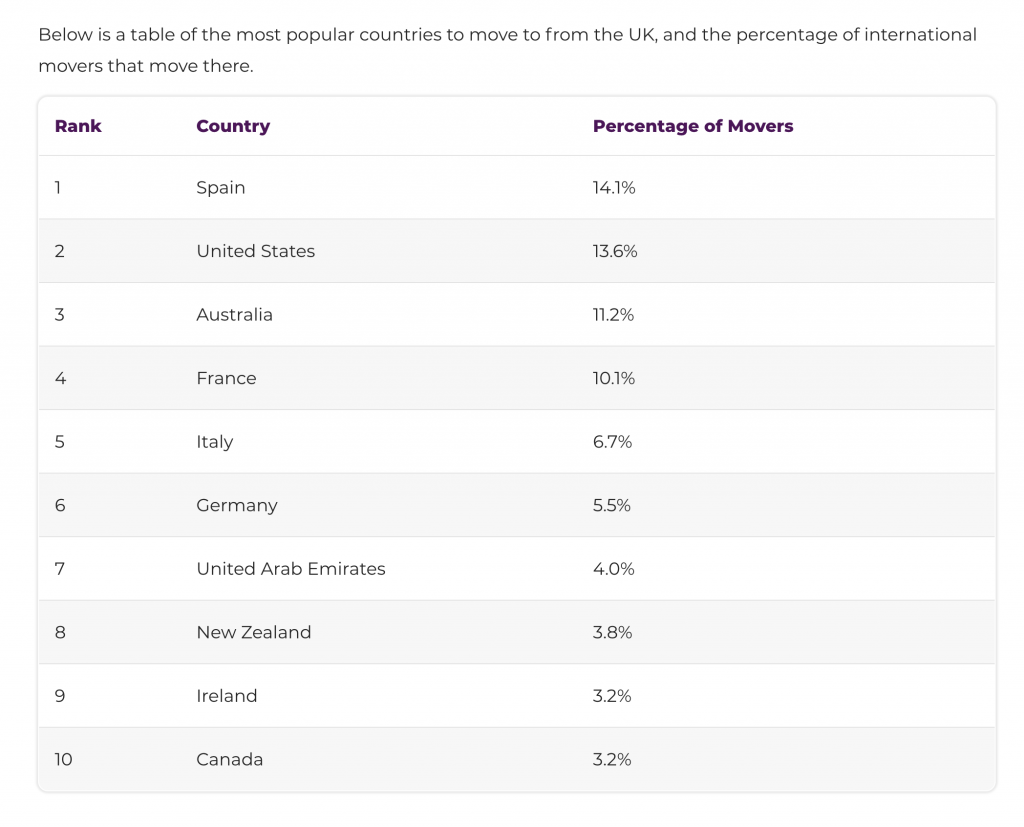Click the intro paragraph above the table
Image resolution: width=1024 pixels, height=827 pixels.
(x=507, y=50)
